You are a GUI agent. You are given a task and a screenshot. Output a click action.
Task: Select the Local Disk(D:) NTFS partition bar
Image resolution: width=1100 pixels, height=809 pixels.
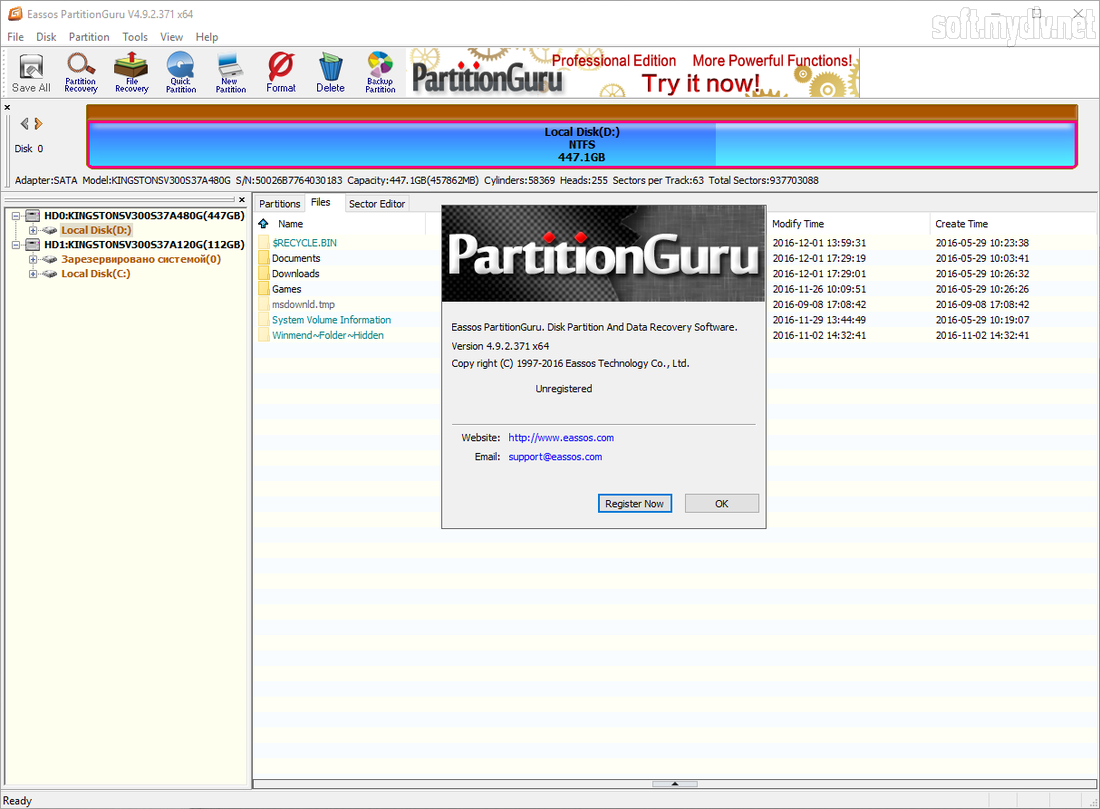582,145
